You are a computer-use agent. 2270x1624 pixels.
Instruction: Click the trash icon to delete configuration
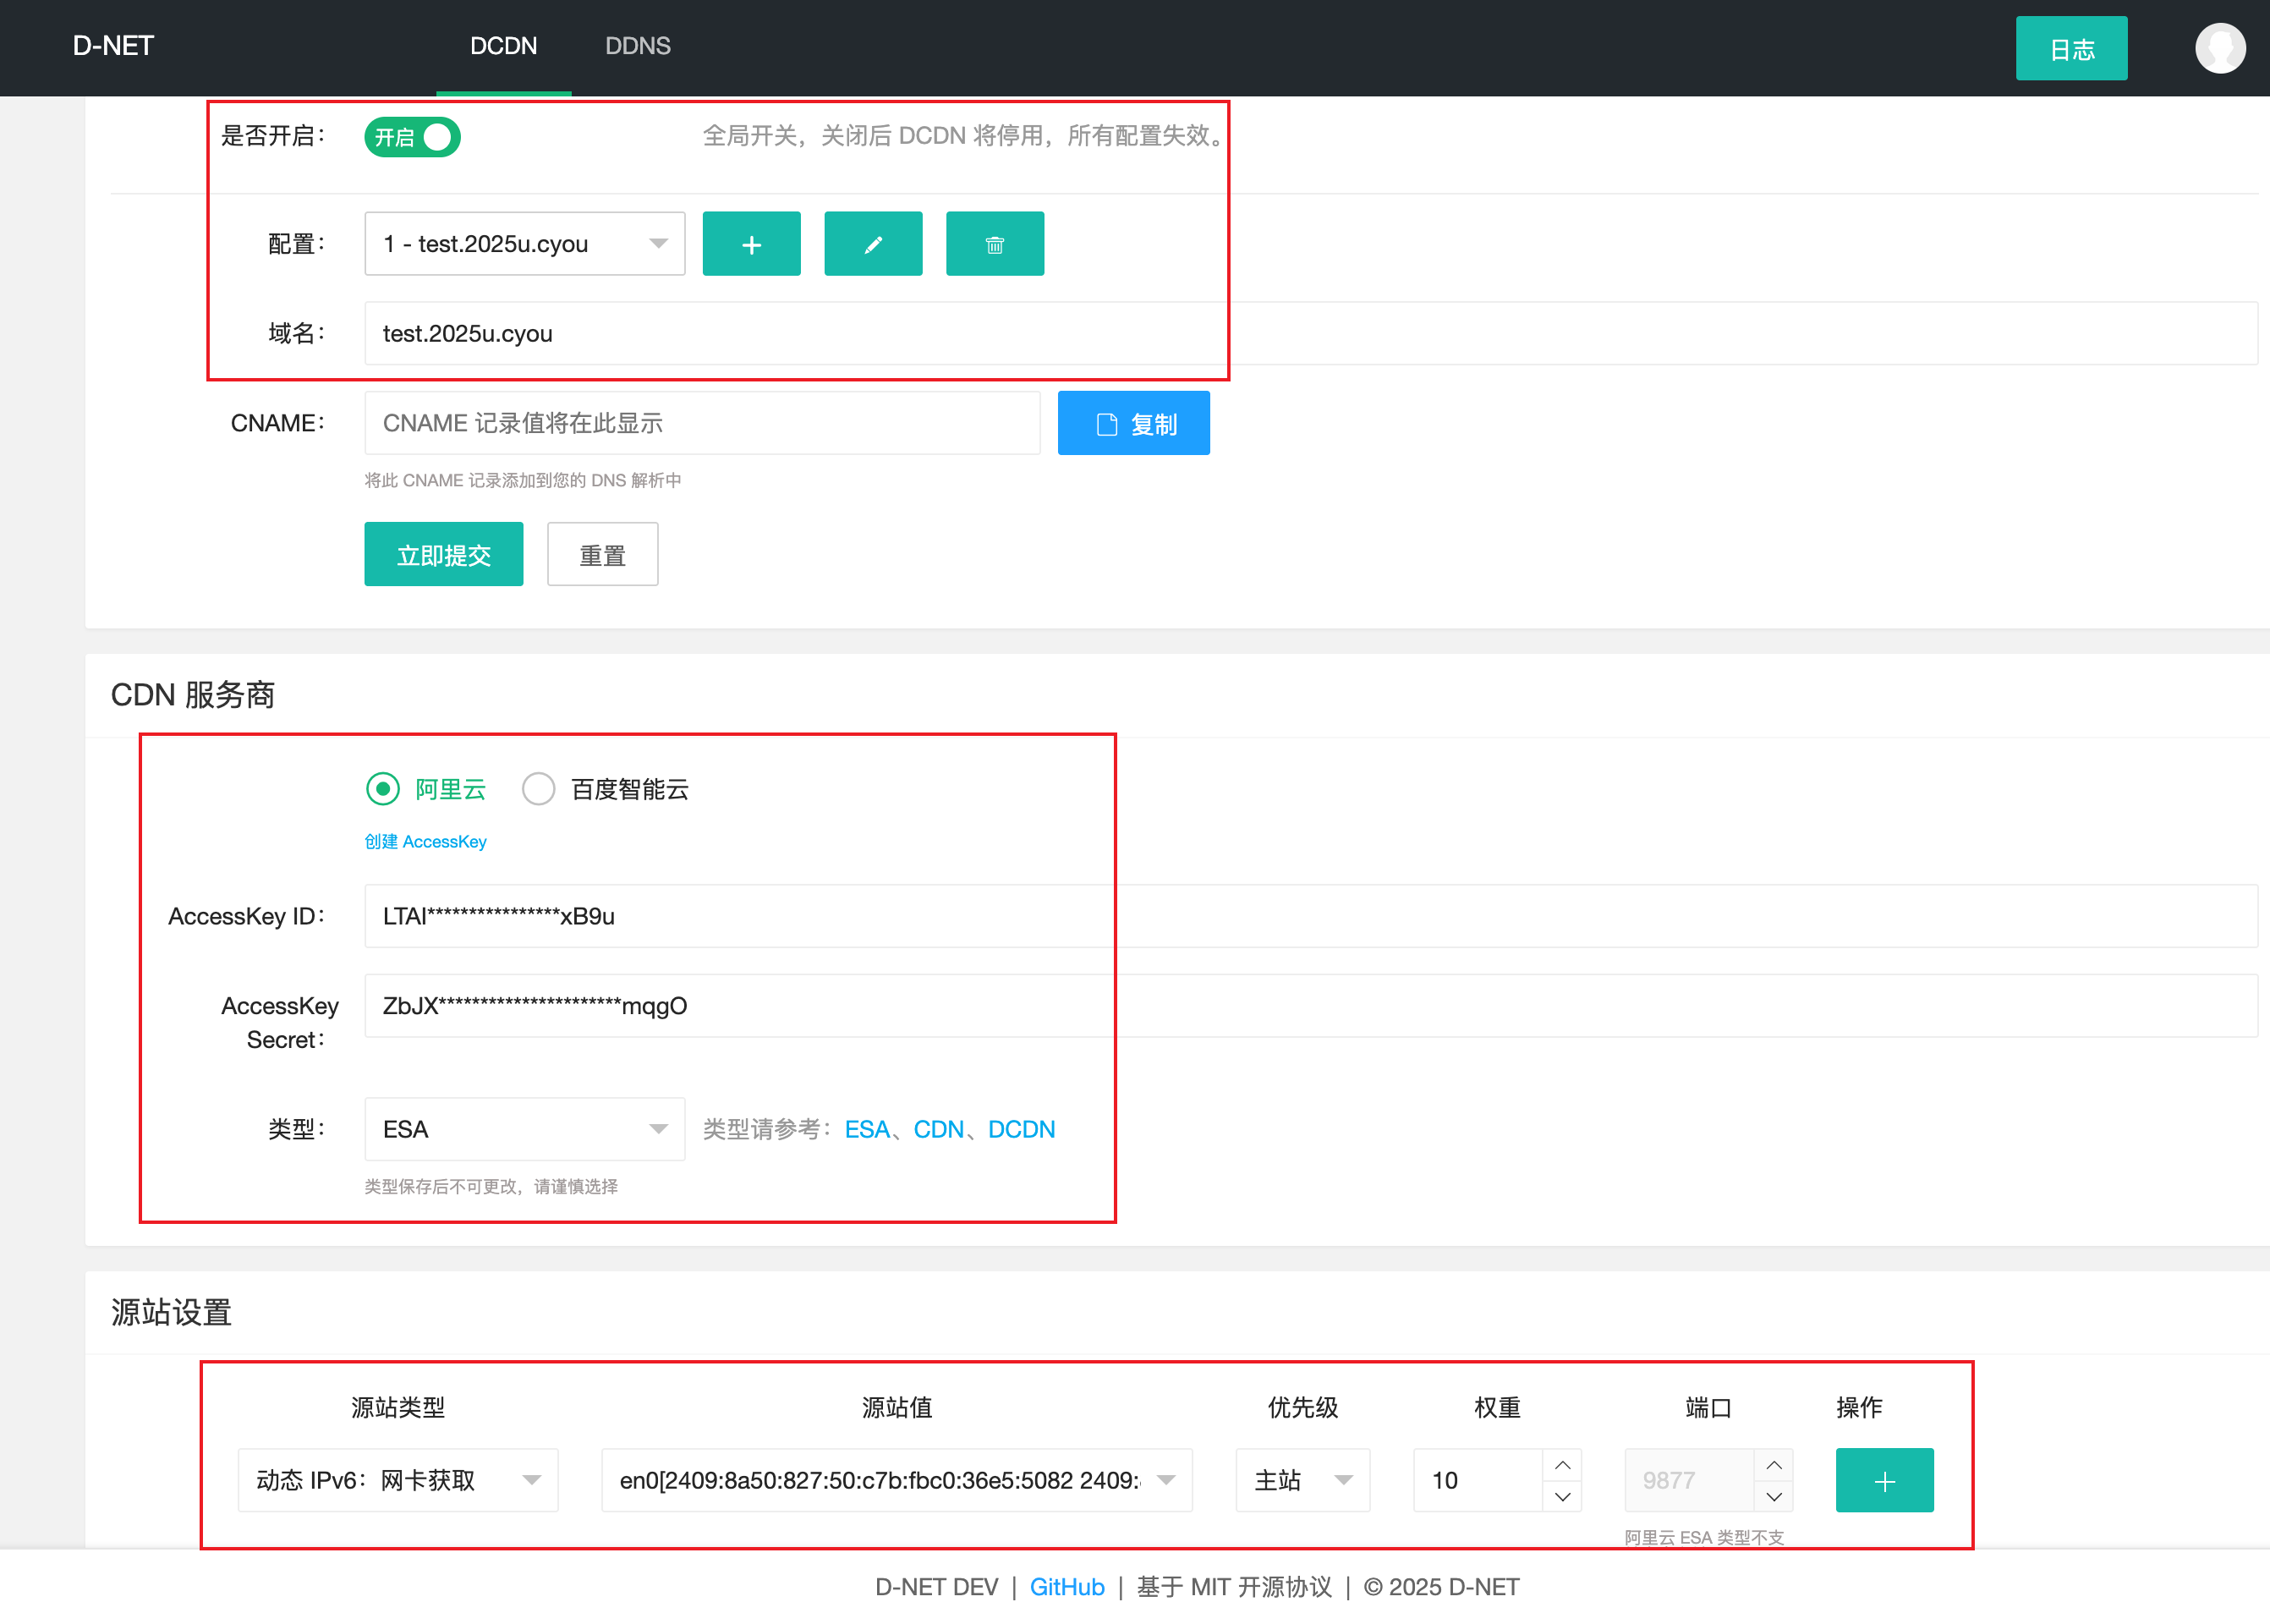(994, 243)
